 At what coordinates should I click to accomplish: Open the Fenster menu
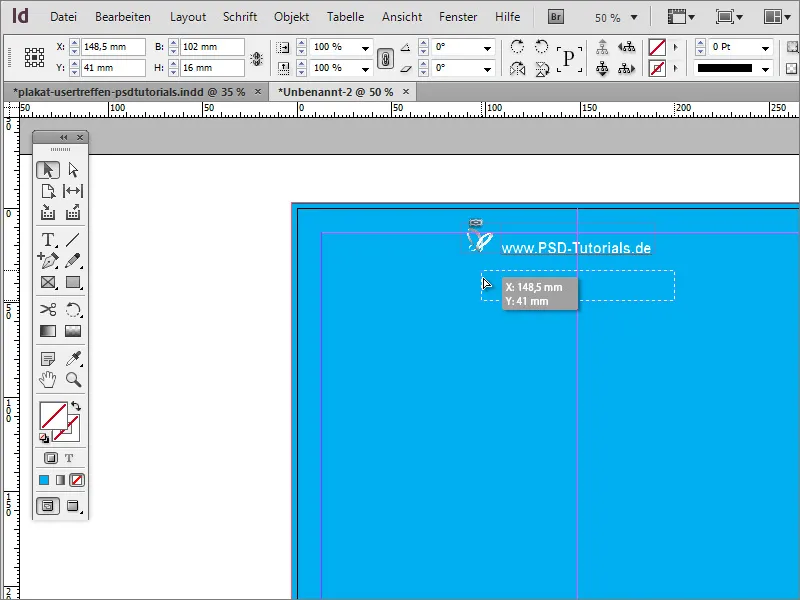point(458,17)
